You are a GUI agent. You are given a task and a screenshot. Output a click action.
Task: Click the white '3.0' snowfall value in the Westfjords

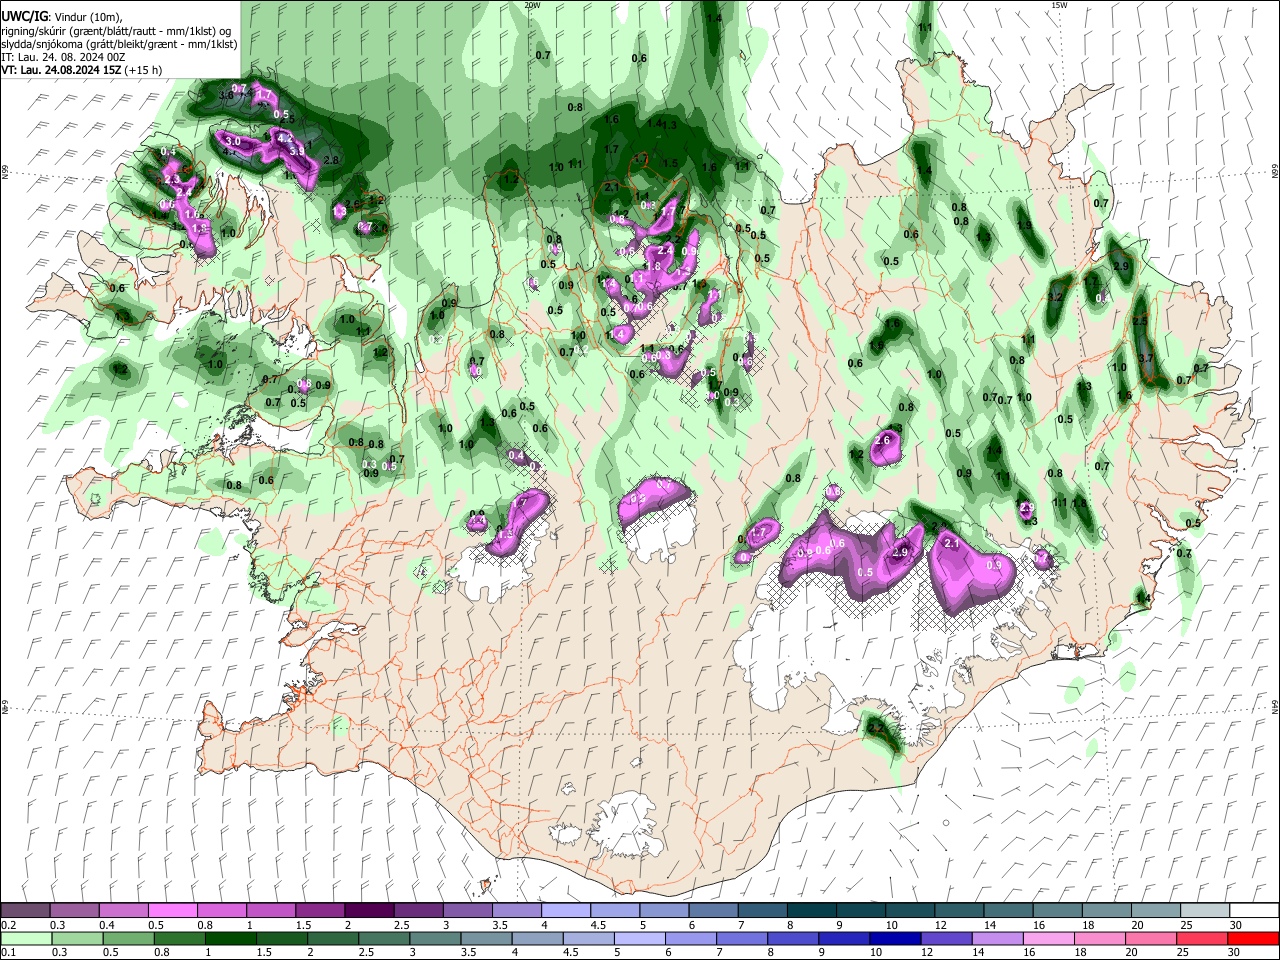pyautogui.click(x=232, y=143)
